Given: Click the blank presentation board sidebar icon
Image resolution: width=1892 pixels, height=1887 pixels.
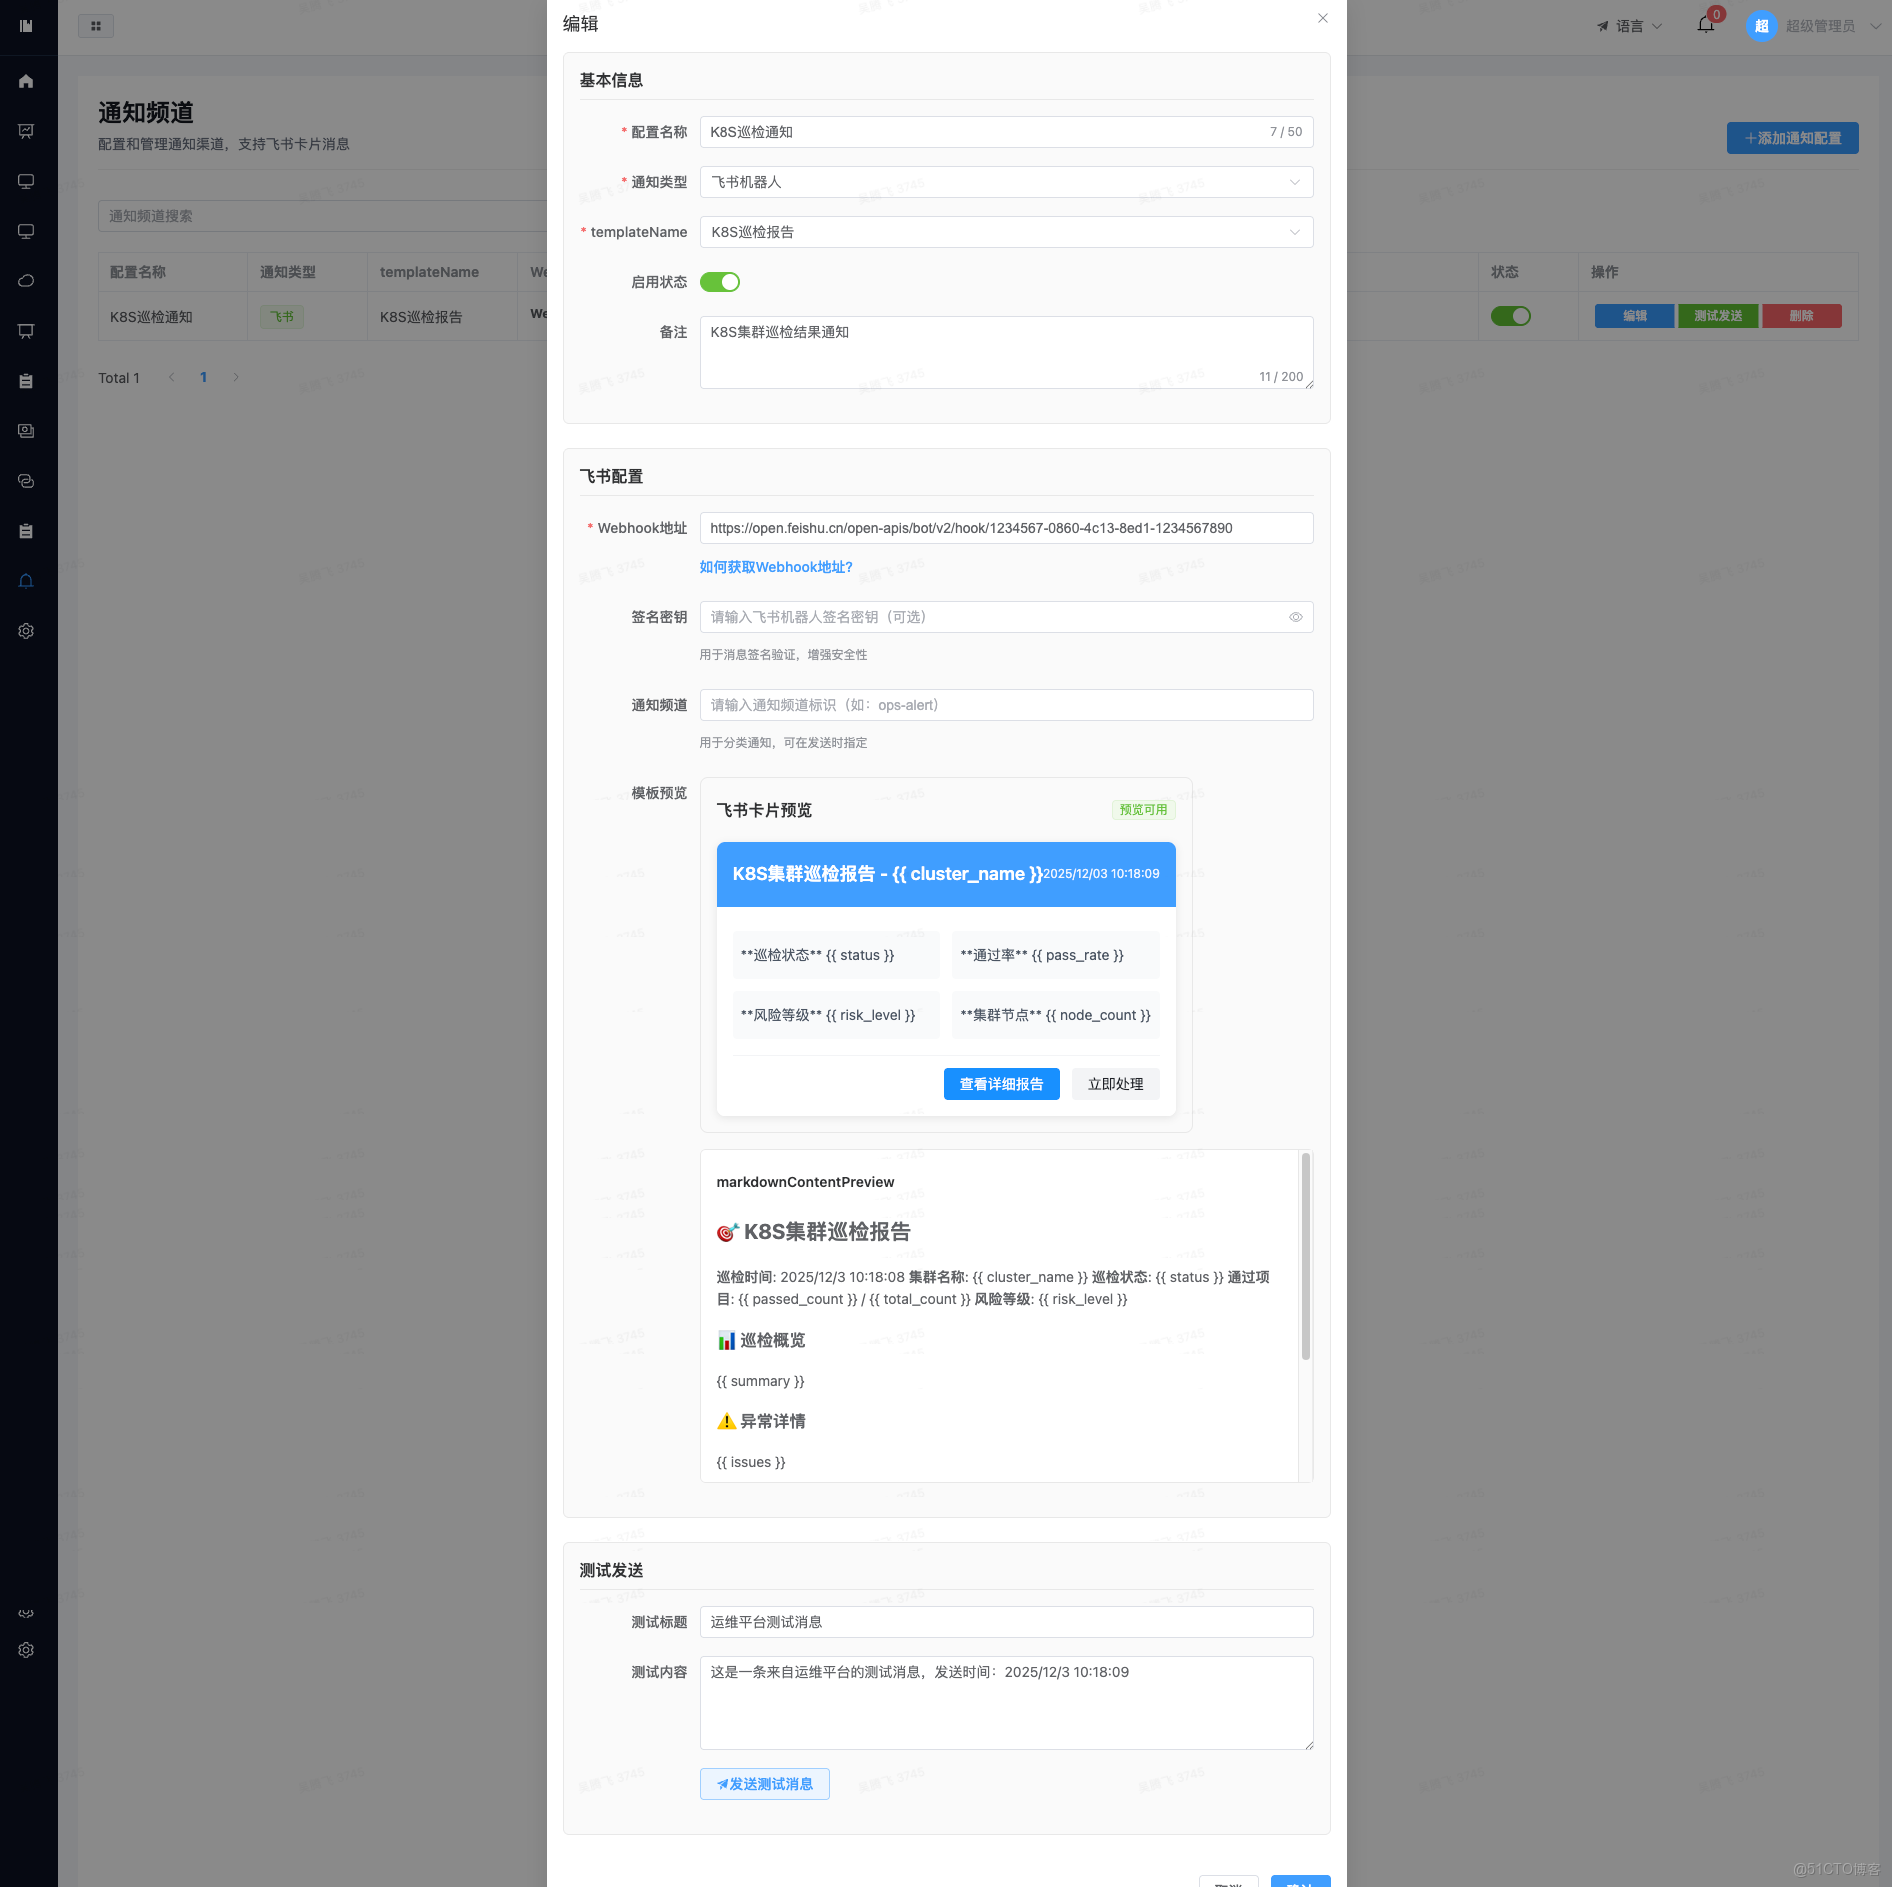Looking at the screenshot, I should pos(26,331).
